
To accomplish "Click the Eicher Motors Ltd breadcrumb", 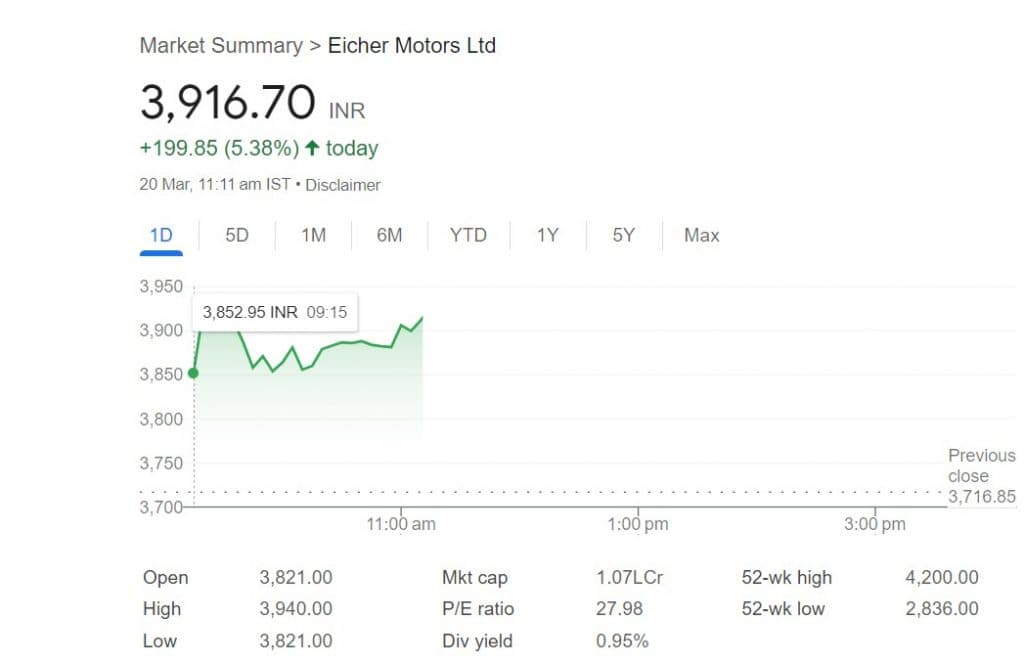I will 412,45.
